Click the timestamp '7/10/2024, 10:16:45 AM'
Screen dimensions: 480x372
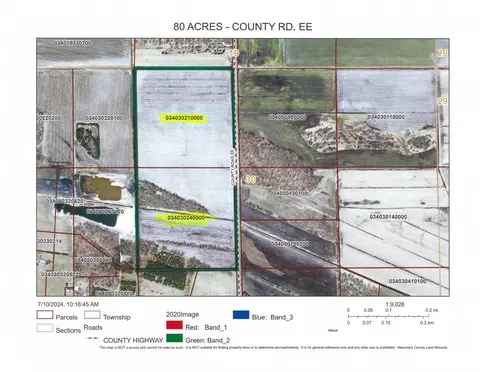tap(68, 304)
